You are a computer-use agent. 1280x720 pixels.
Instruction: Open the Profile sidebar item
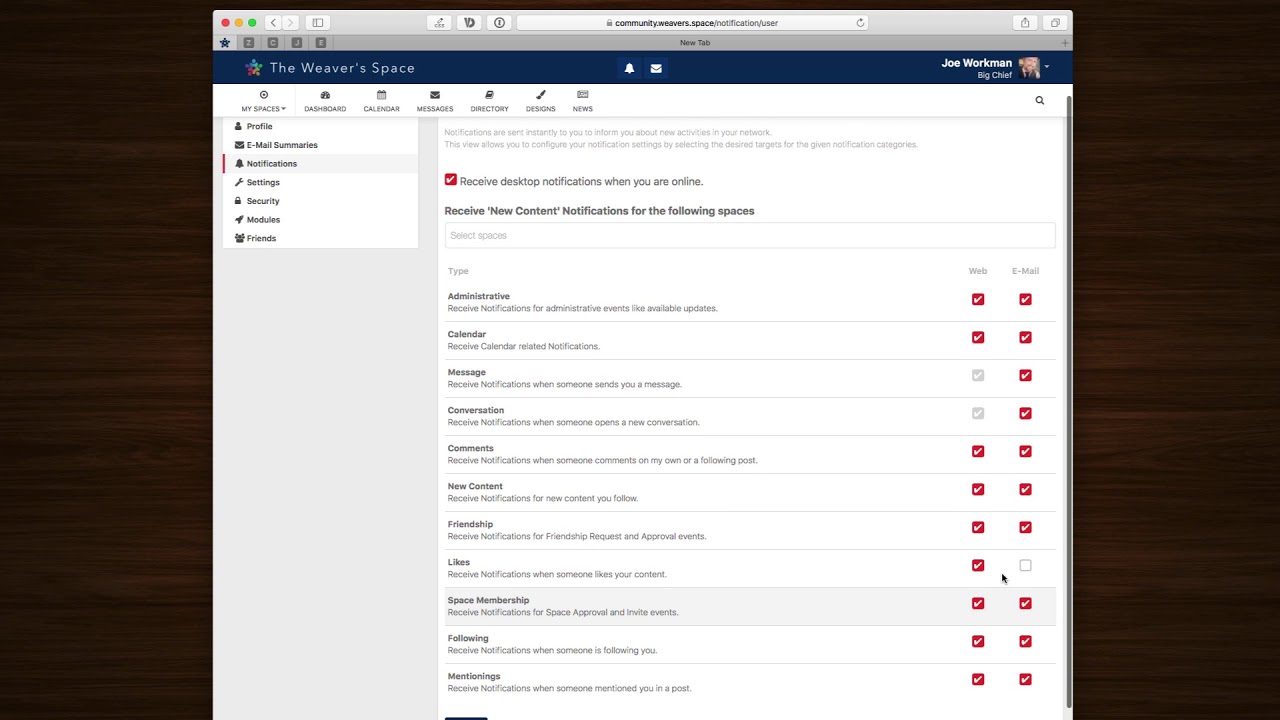click(320, 126)
